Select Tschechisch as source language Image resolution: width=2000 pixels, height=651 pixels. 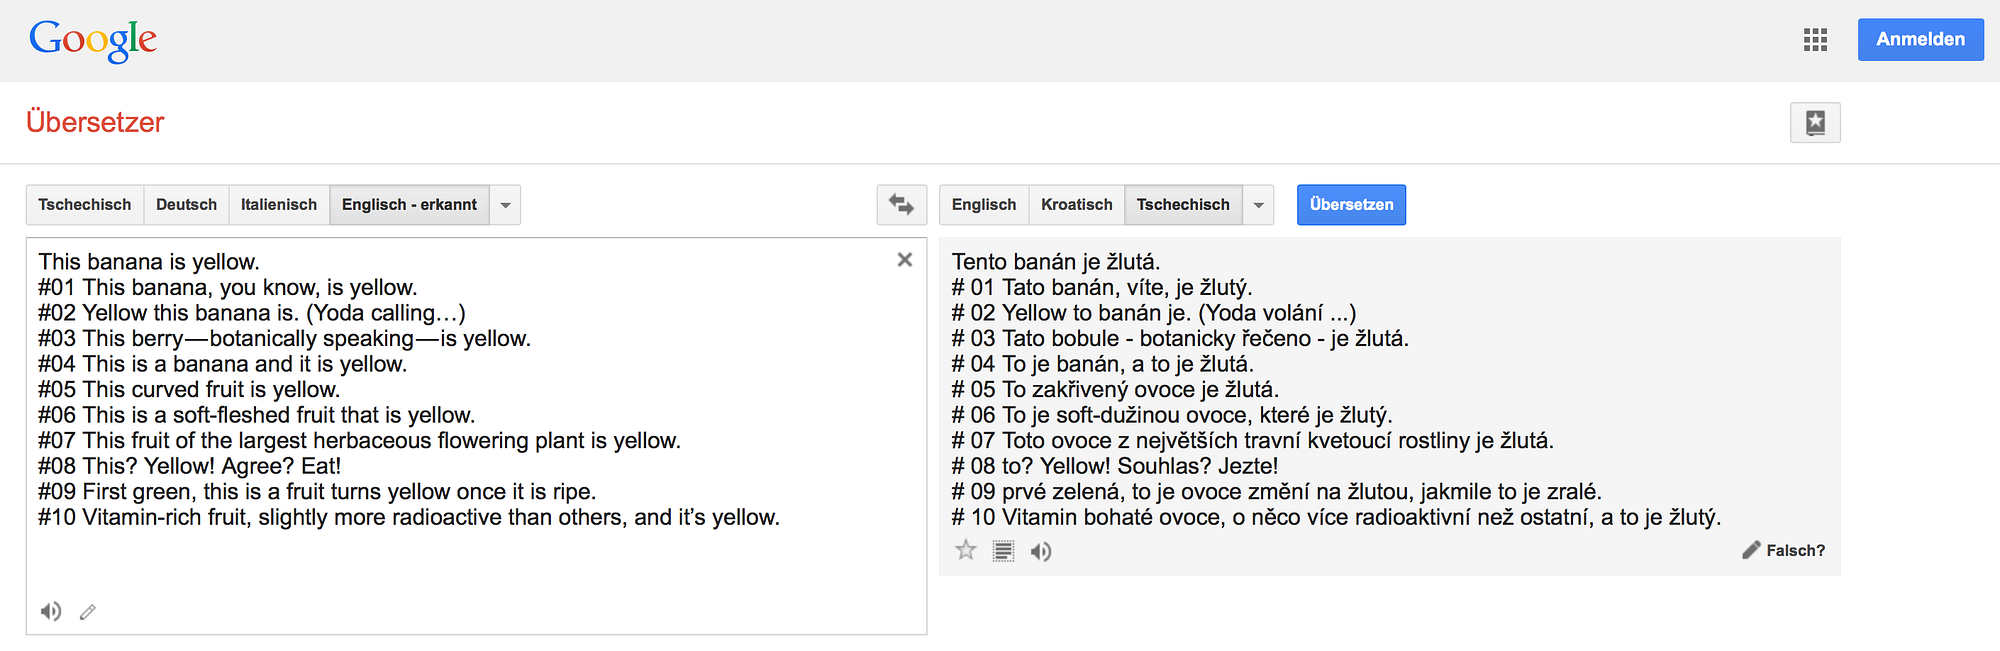pyautogui.click(x=85, y=205)
